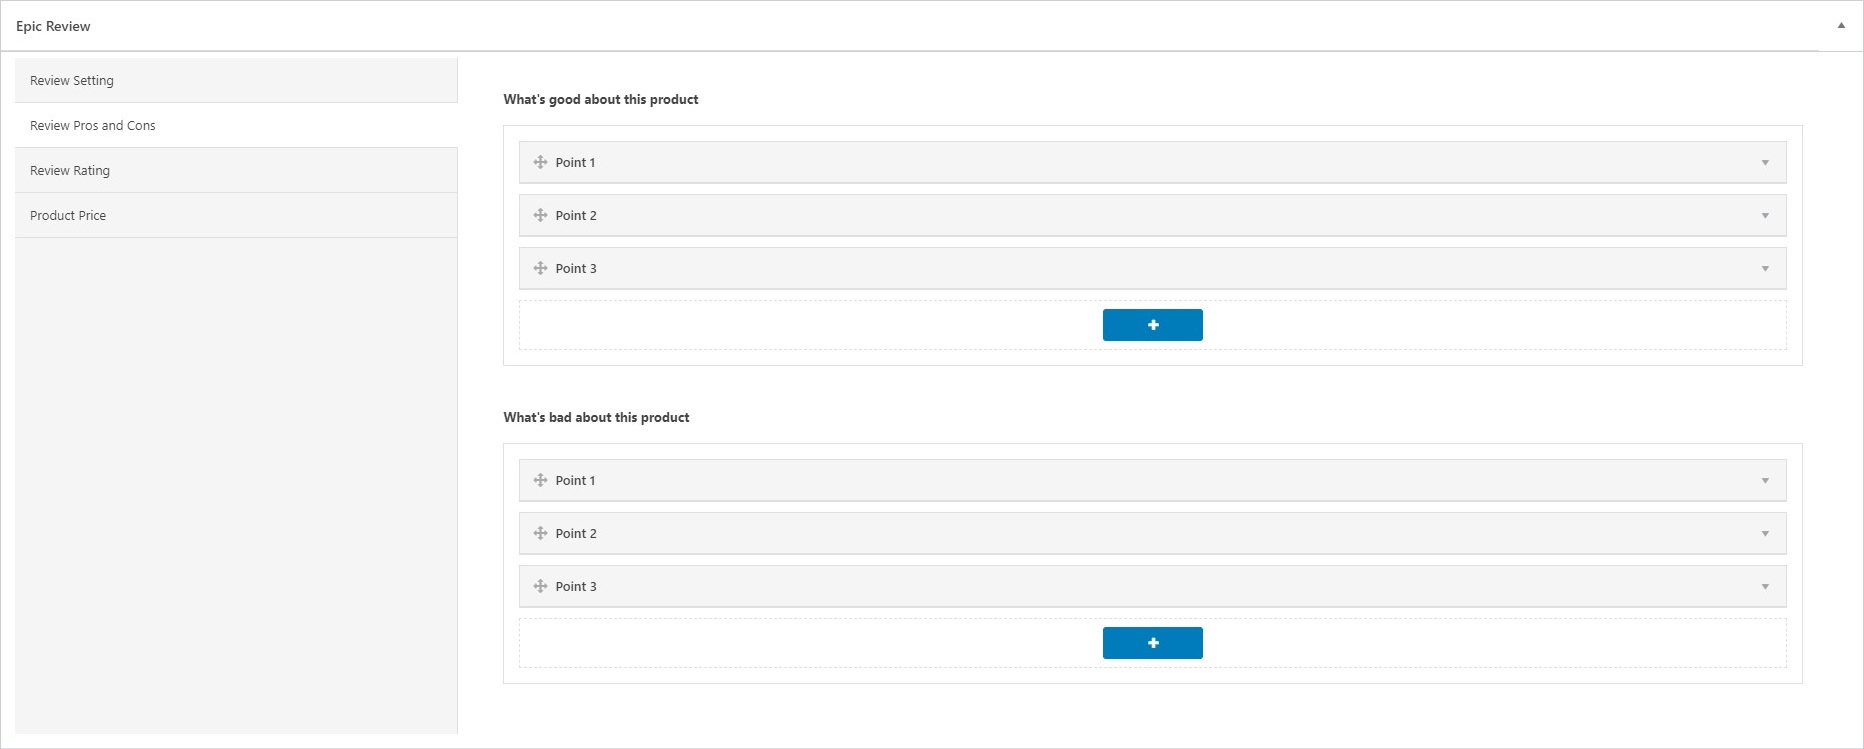Click drag handle icon of Point 2 in bad list
The image size is (1864, 749).
pyautogui.click(x=540, y=533)
